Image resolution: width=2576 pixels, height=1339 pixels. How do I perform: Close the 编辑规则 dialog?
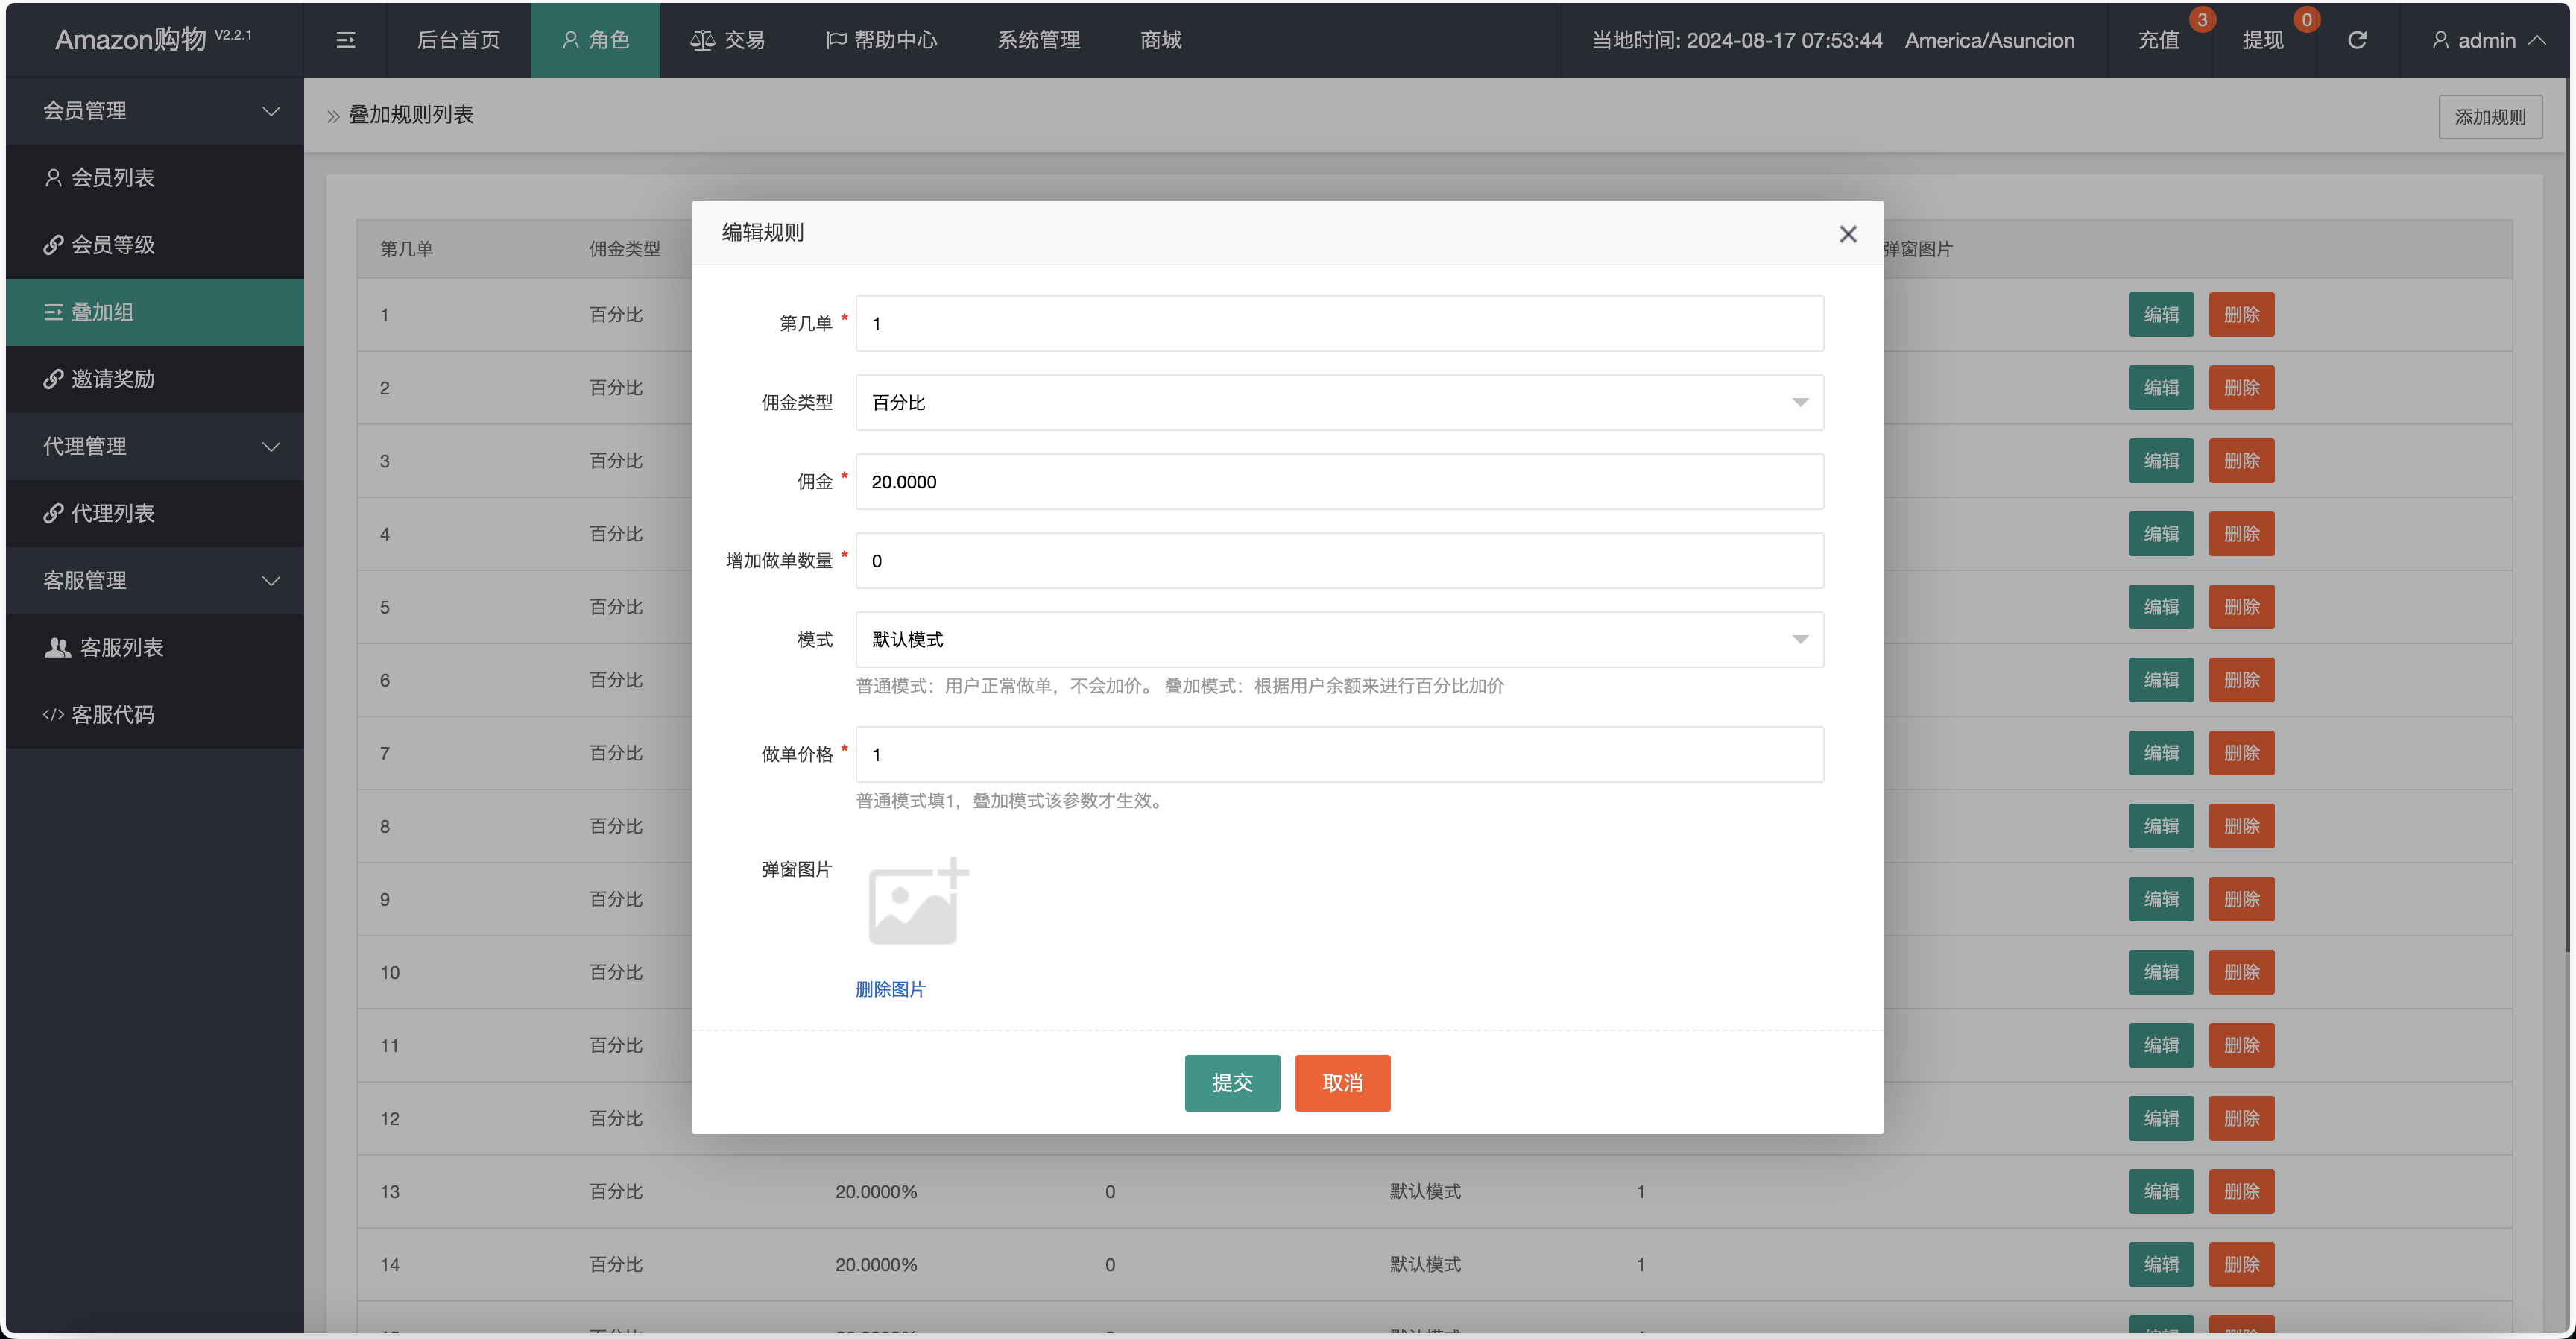coord(1848,233)
